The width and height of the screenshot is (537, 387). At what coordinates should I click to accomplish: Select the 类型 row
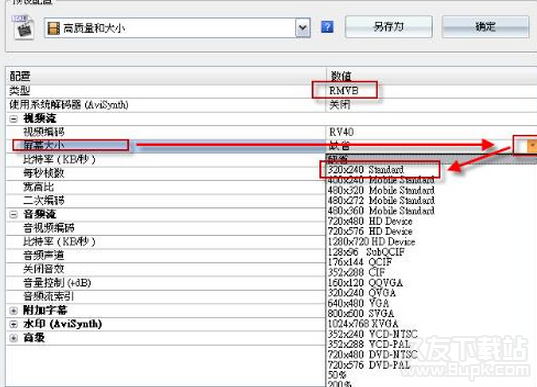pos(166,91)
